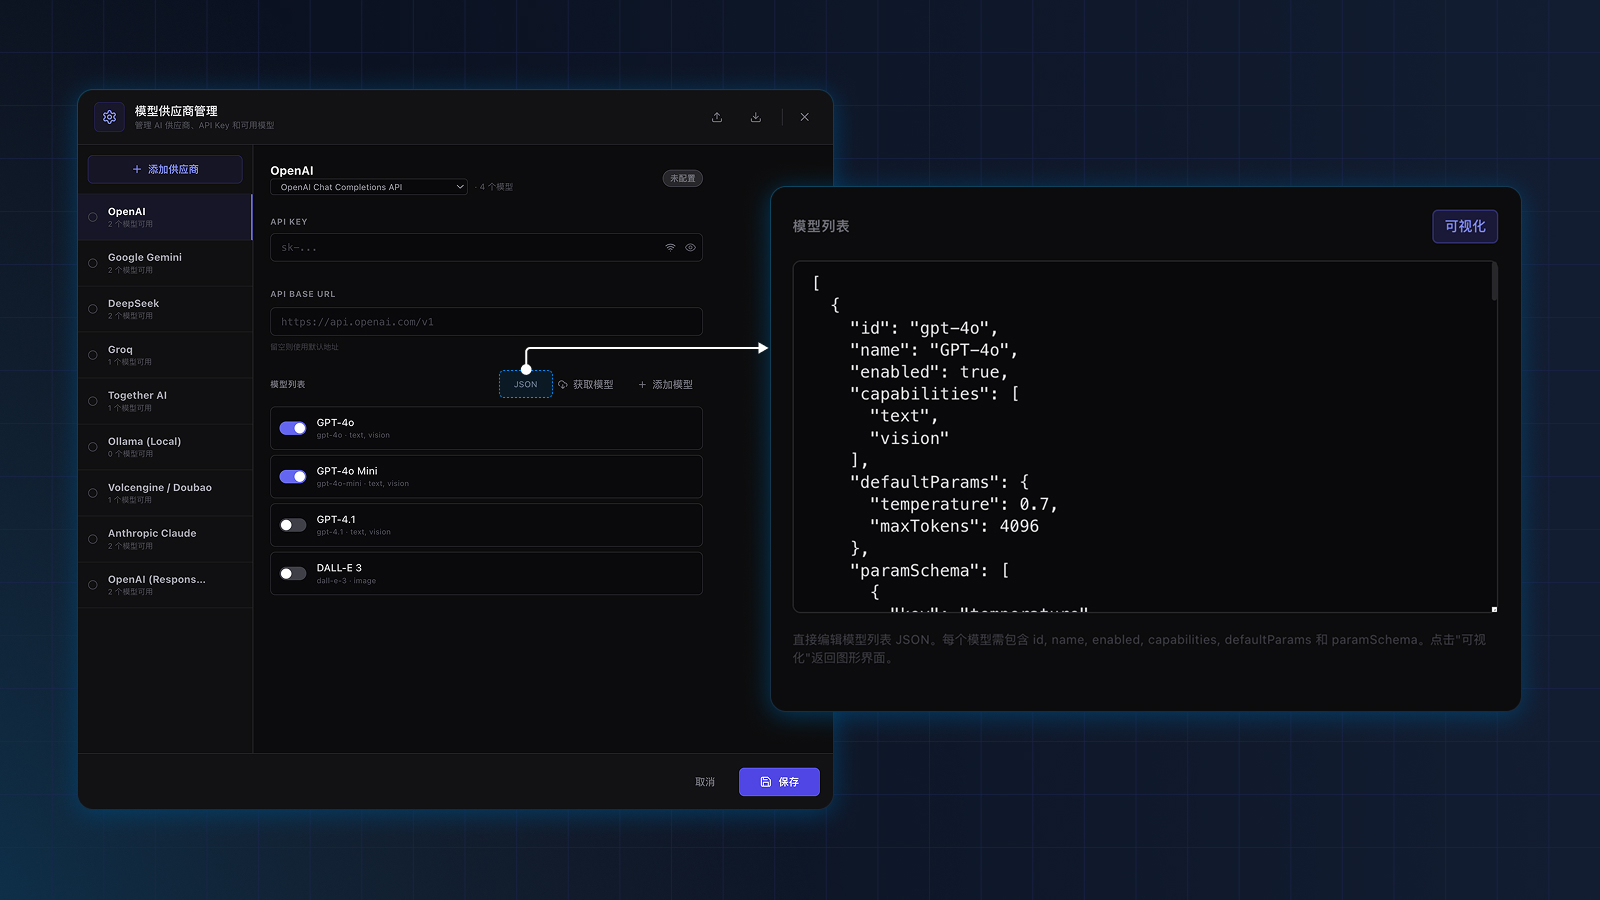Select the DeepSeek provider
Screen dimensions: 1600x900
tap(165, 309)
